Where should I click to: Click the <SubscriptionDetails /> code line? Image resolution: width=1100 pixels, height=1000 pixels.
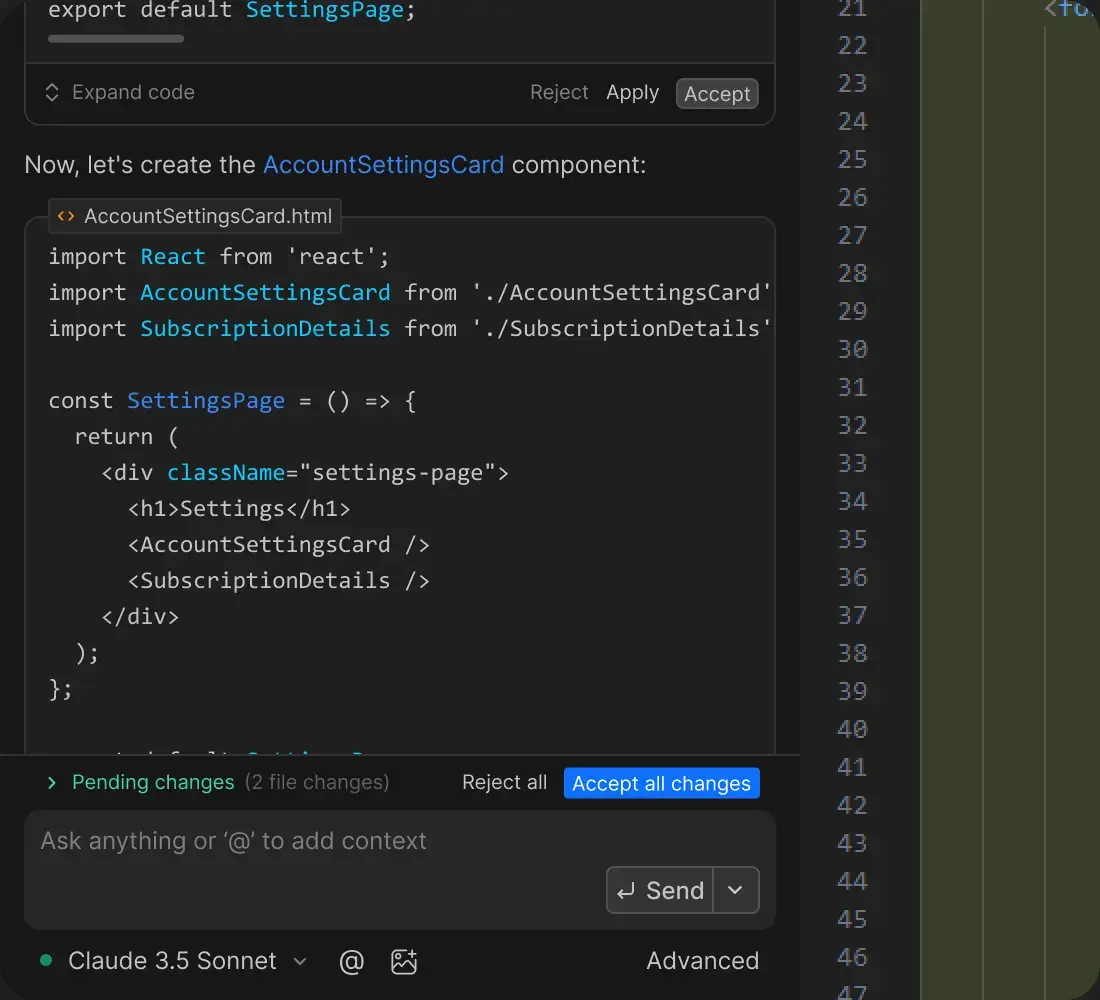tap(279, 581)
